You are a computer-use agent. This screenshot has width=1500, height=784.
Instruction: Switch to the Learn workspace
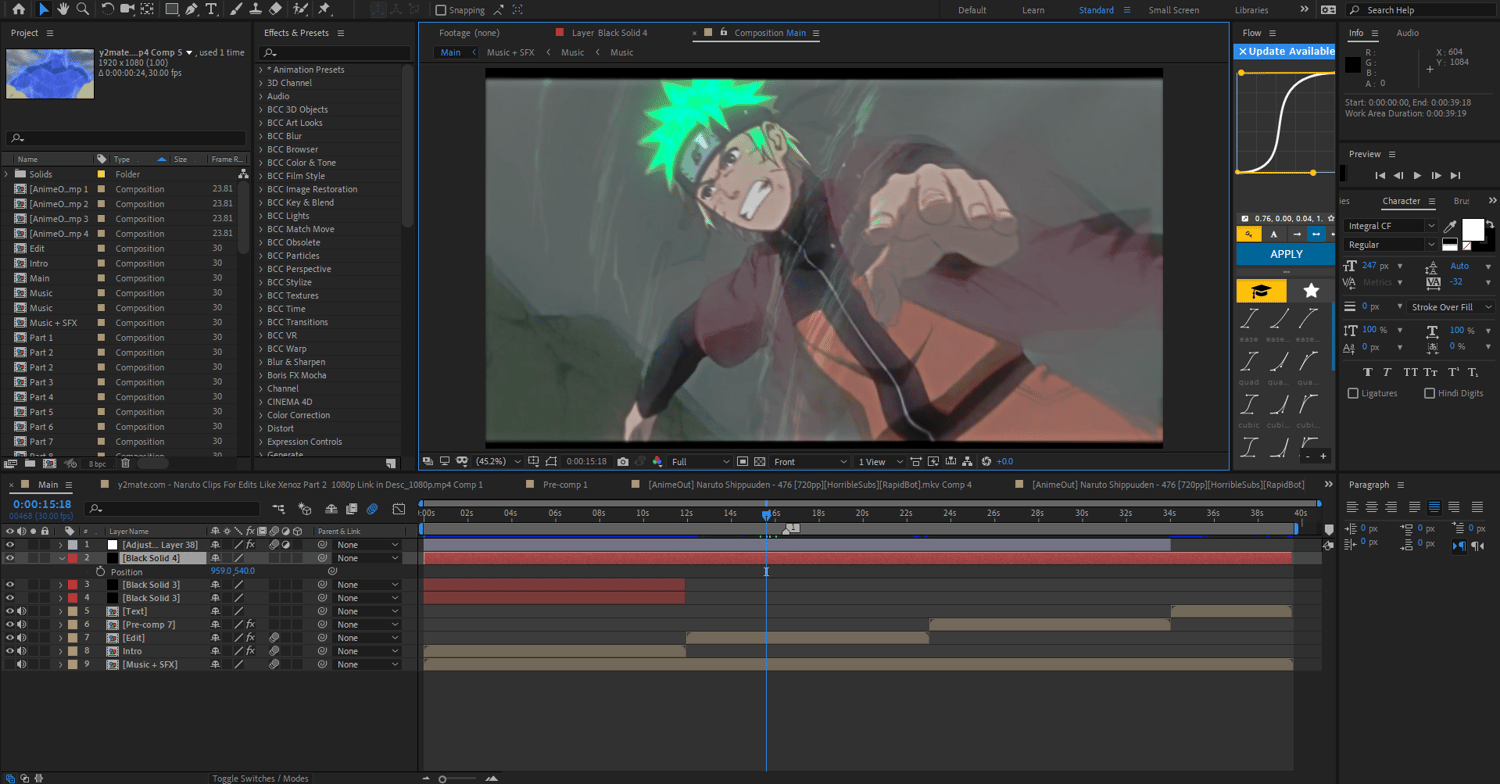1033,10
